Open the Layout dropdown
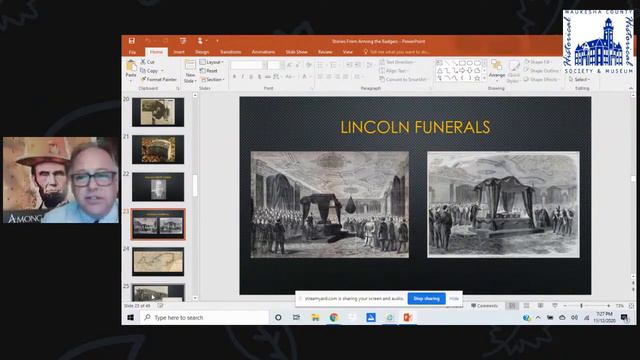640x360 pixels. pyautogui.click(x=211, y=62)
